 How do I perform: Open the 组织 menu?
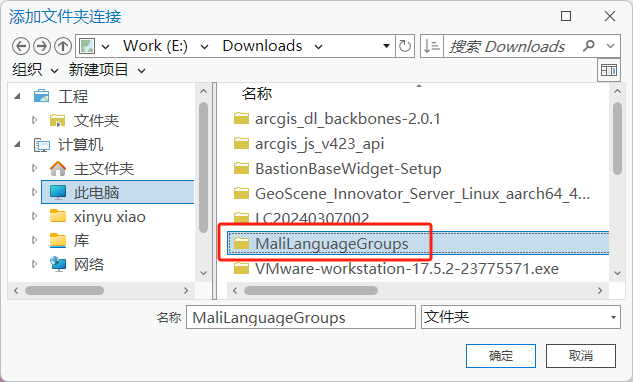[x=35, y=70]
